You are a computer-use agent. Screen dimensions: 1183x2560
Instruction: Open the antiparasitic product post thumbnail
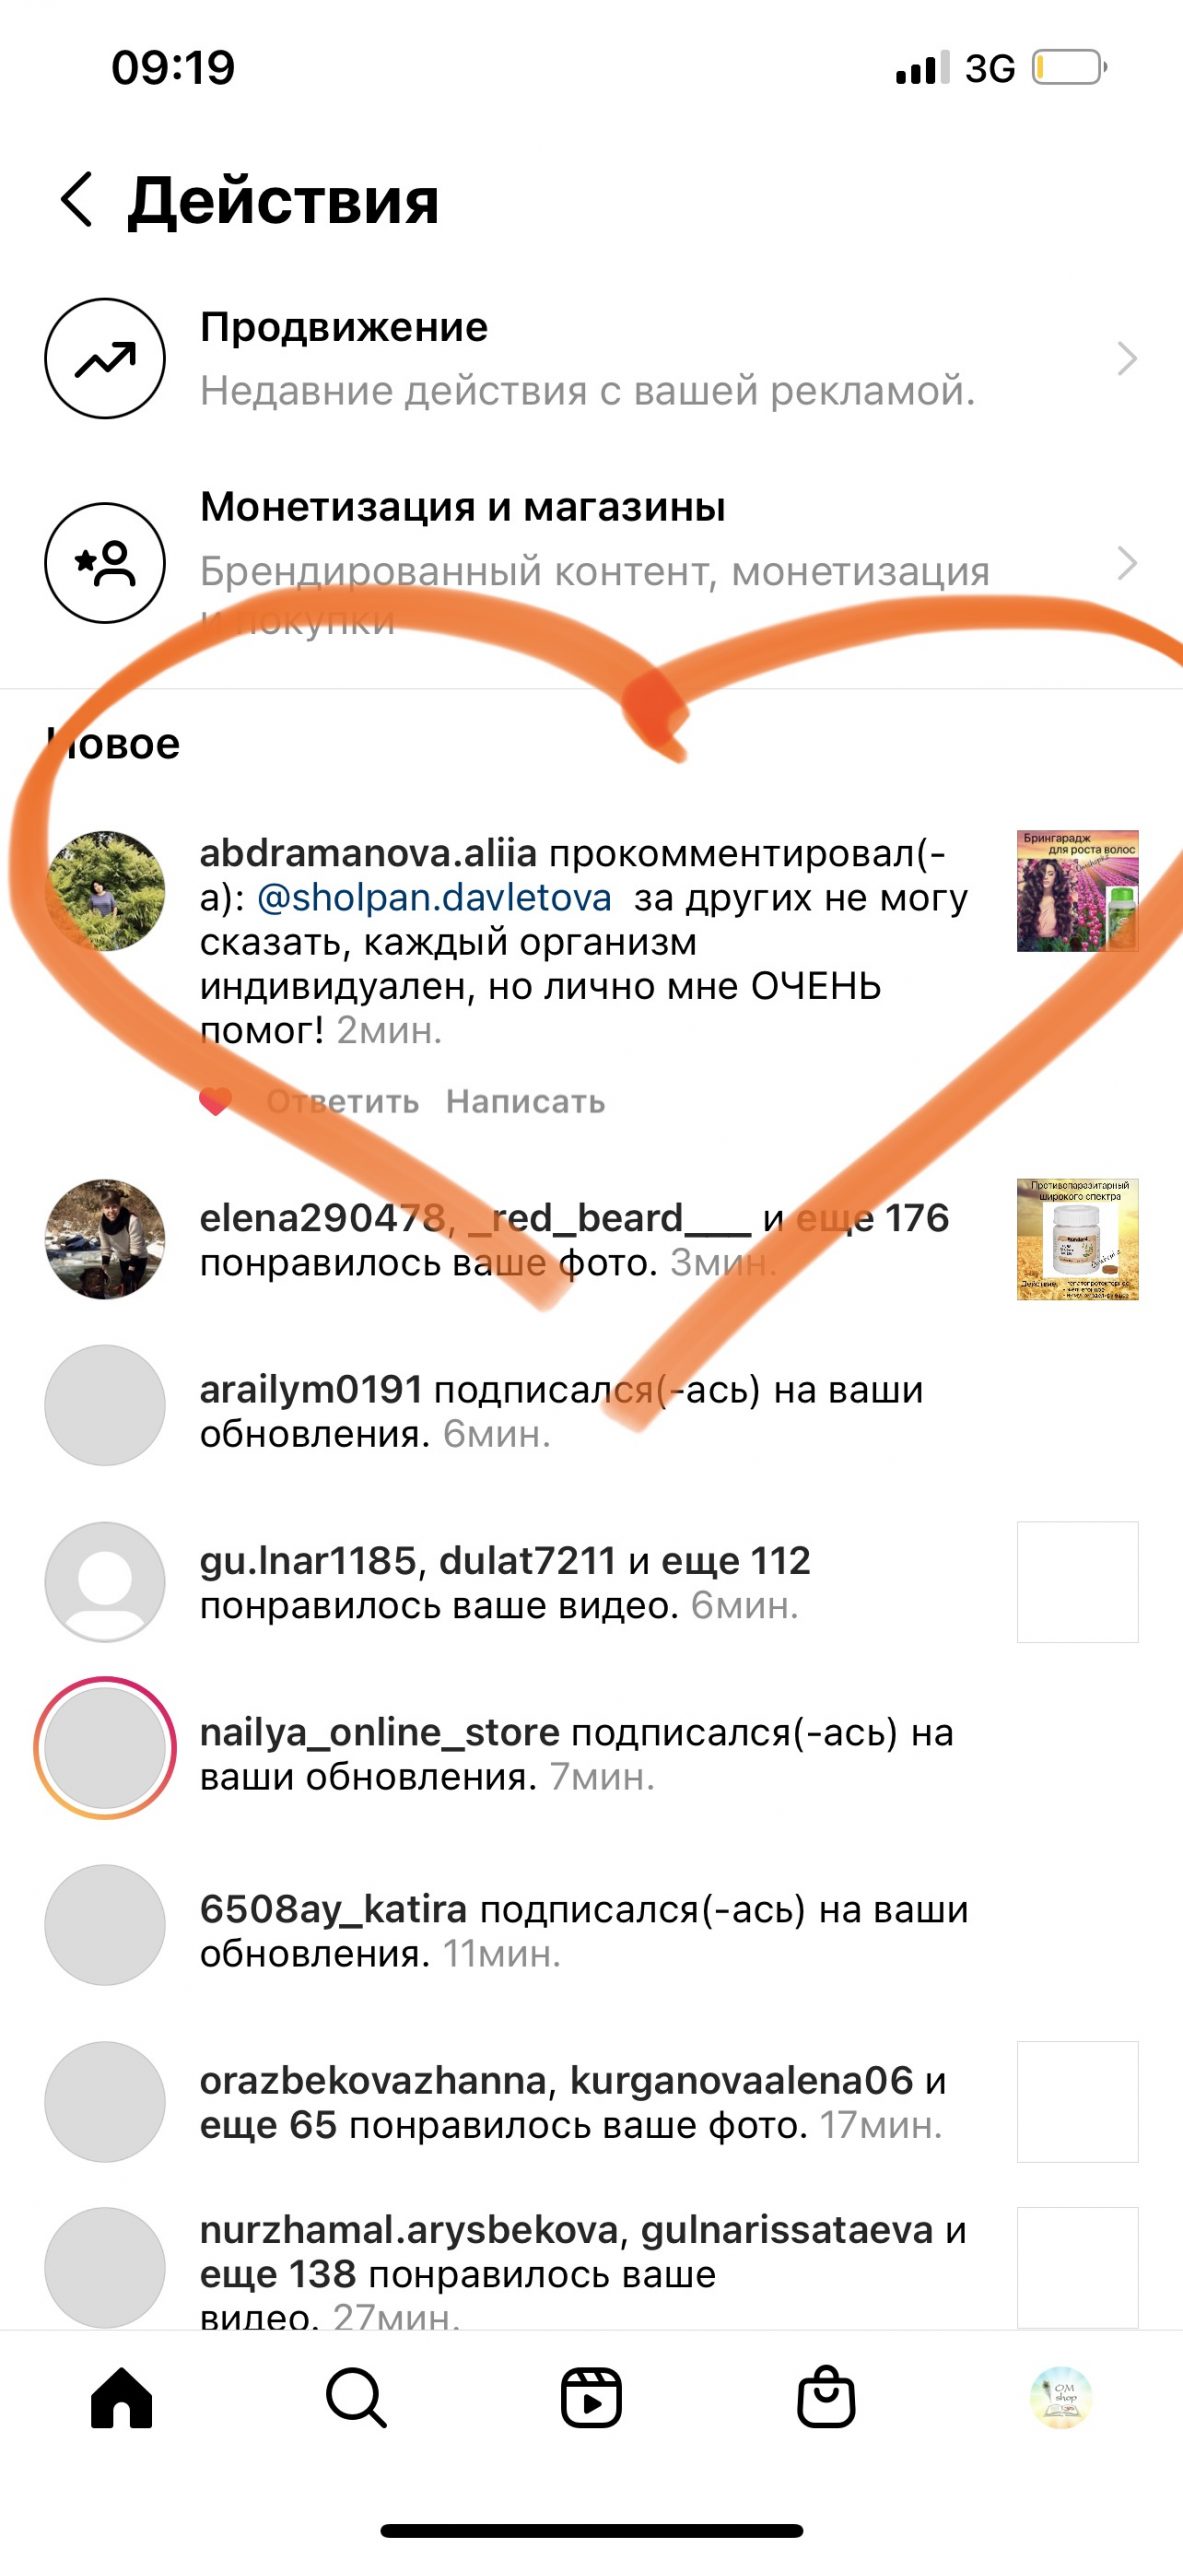(1078, 1239)
